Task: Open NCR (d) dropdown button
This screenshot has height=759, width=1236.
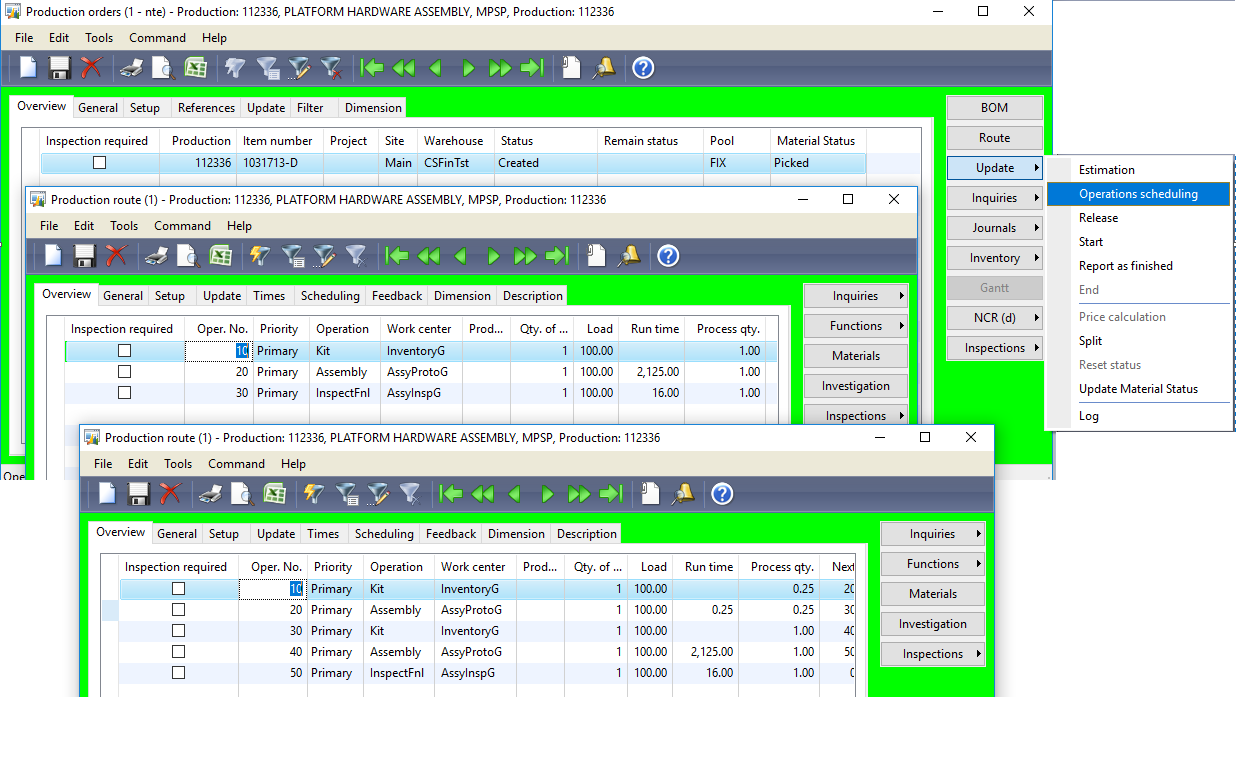Action: tap(995, 318)
